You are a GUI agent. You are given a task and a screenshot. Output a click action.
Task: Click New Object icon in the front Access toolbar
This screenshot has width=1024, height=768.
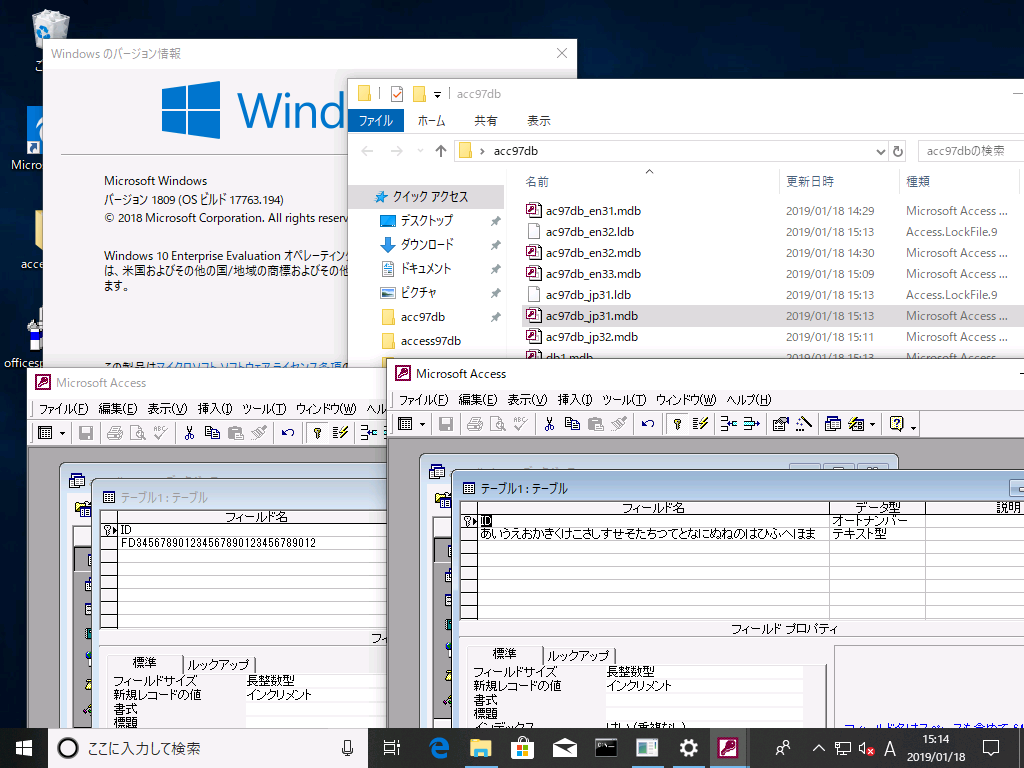856,424
